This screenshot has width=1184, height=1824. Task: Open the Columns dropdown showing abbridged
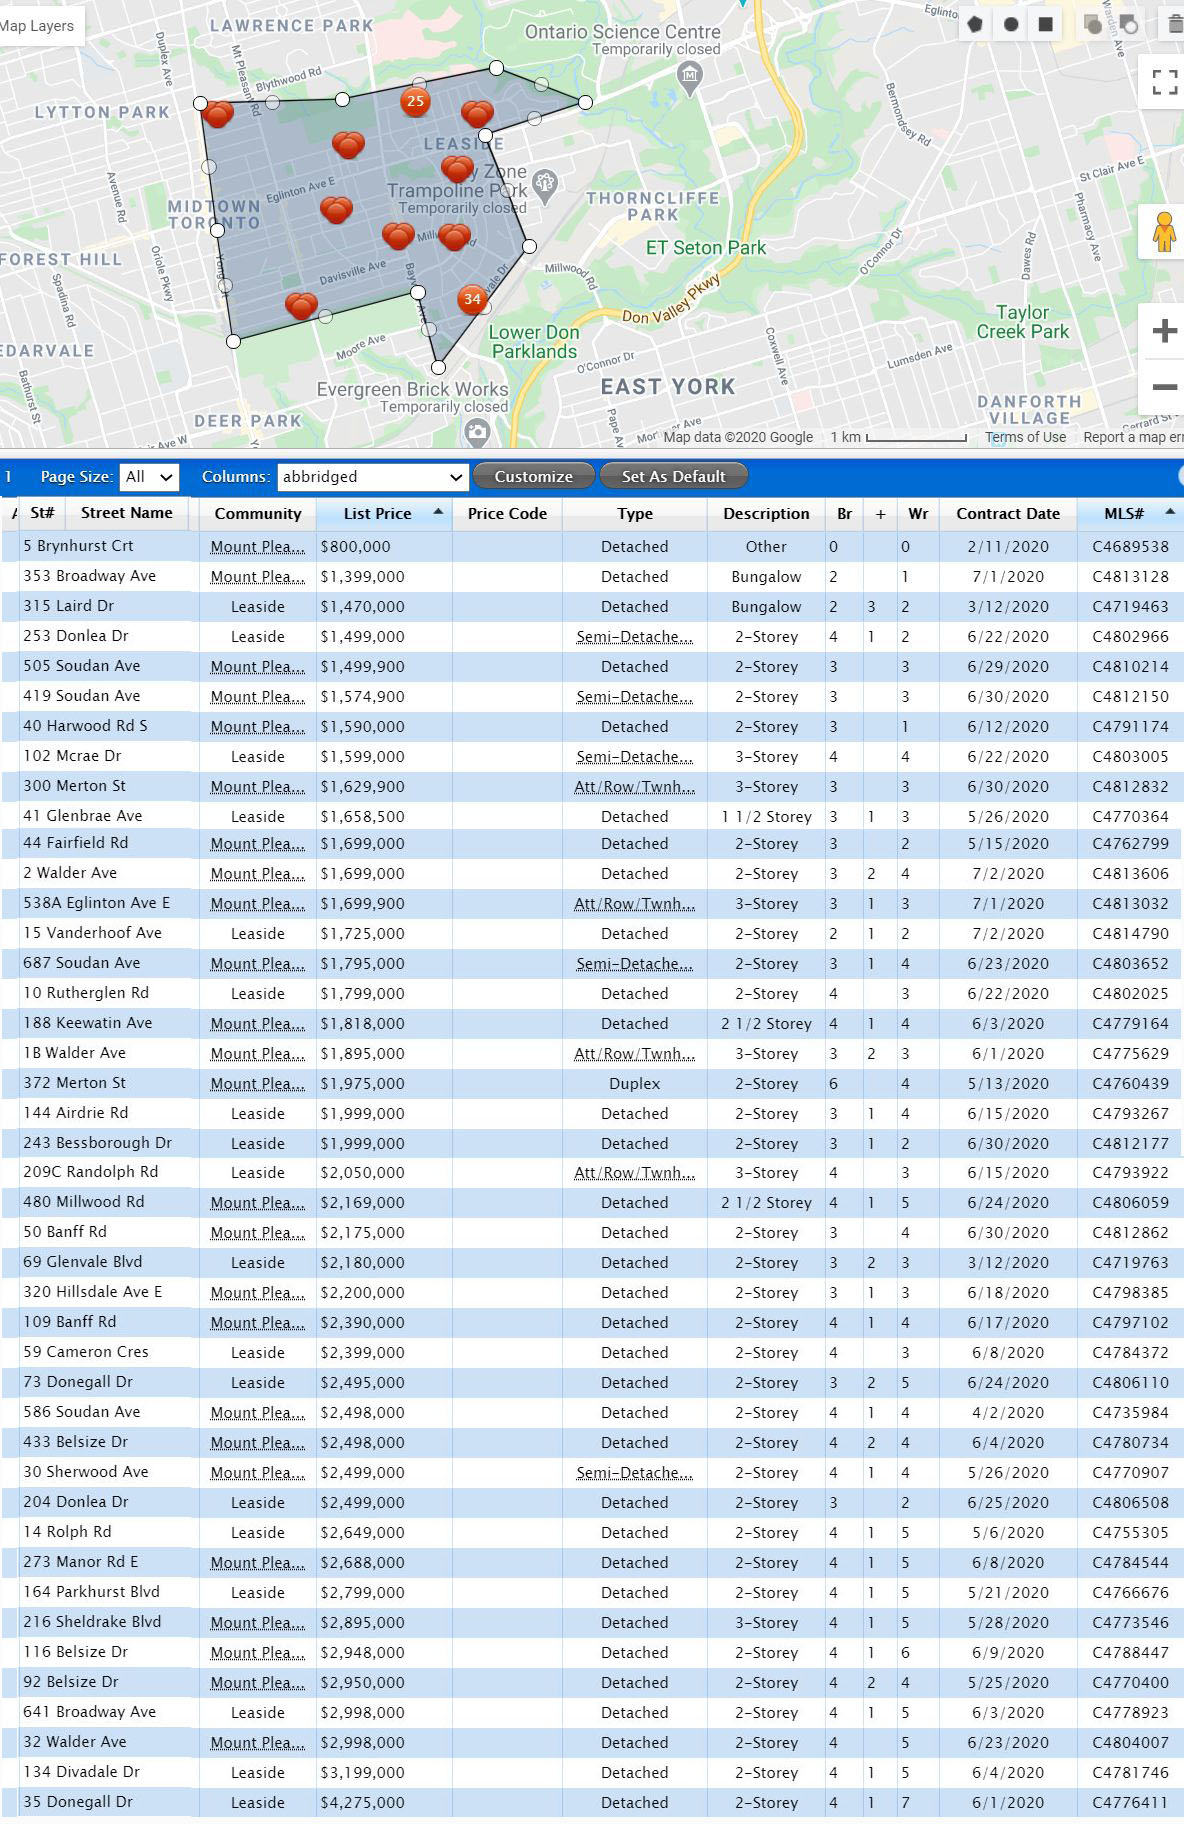(x=373, y=477)
